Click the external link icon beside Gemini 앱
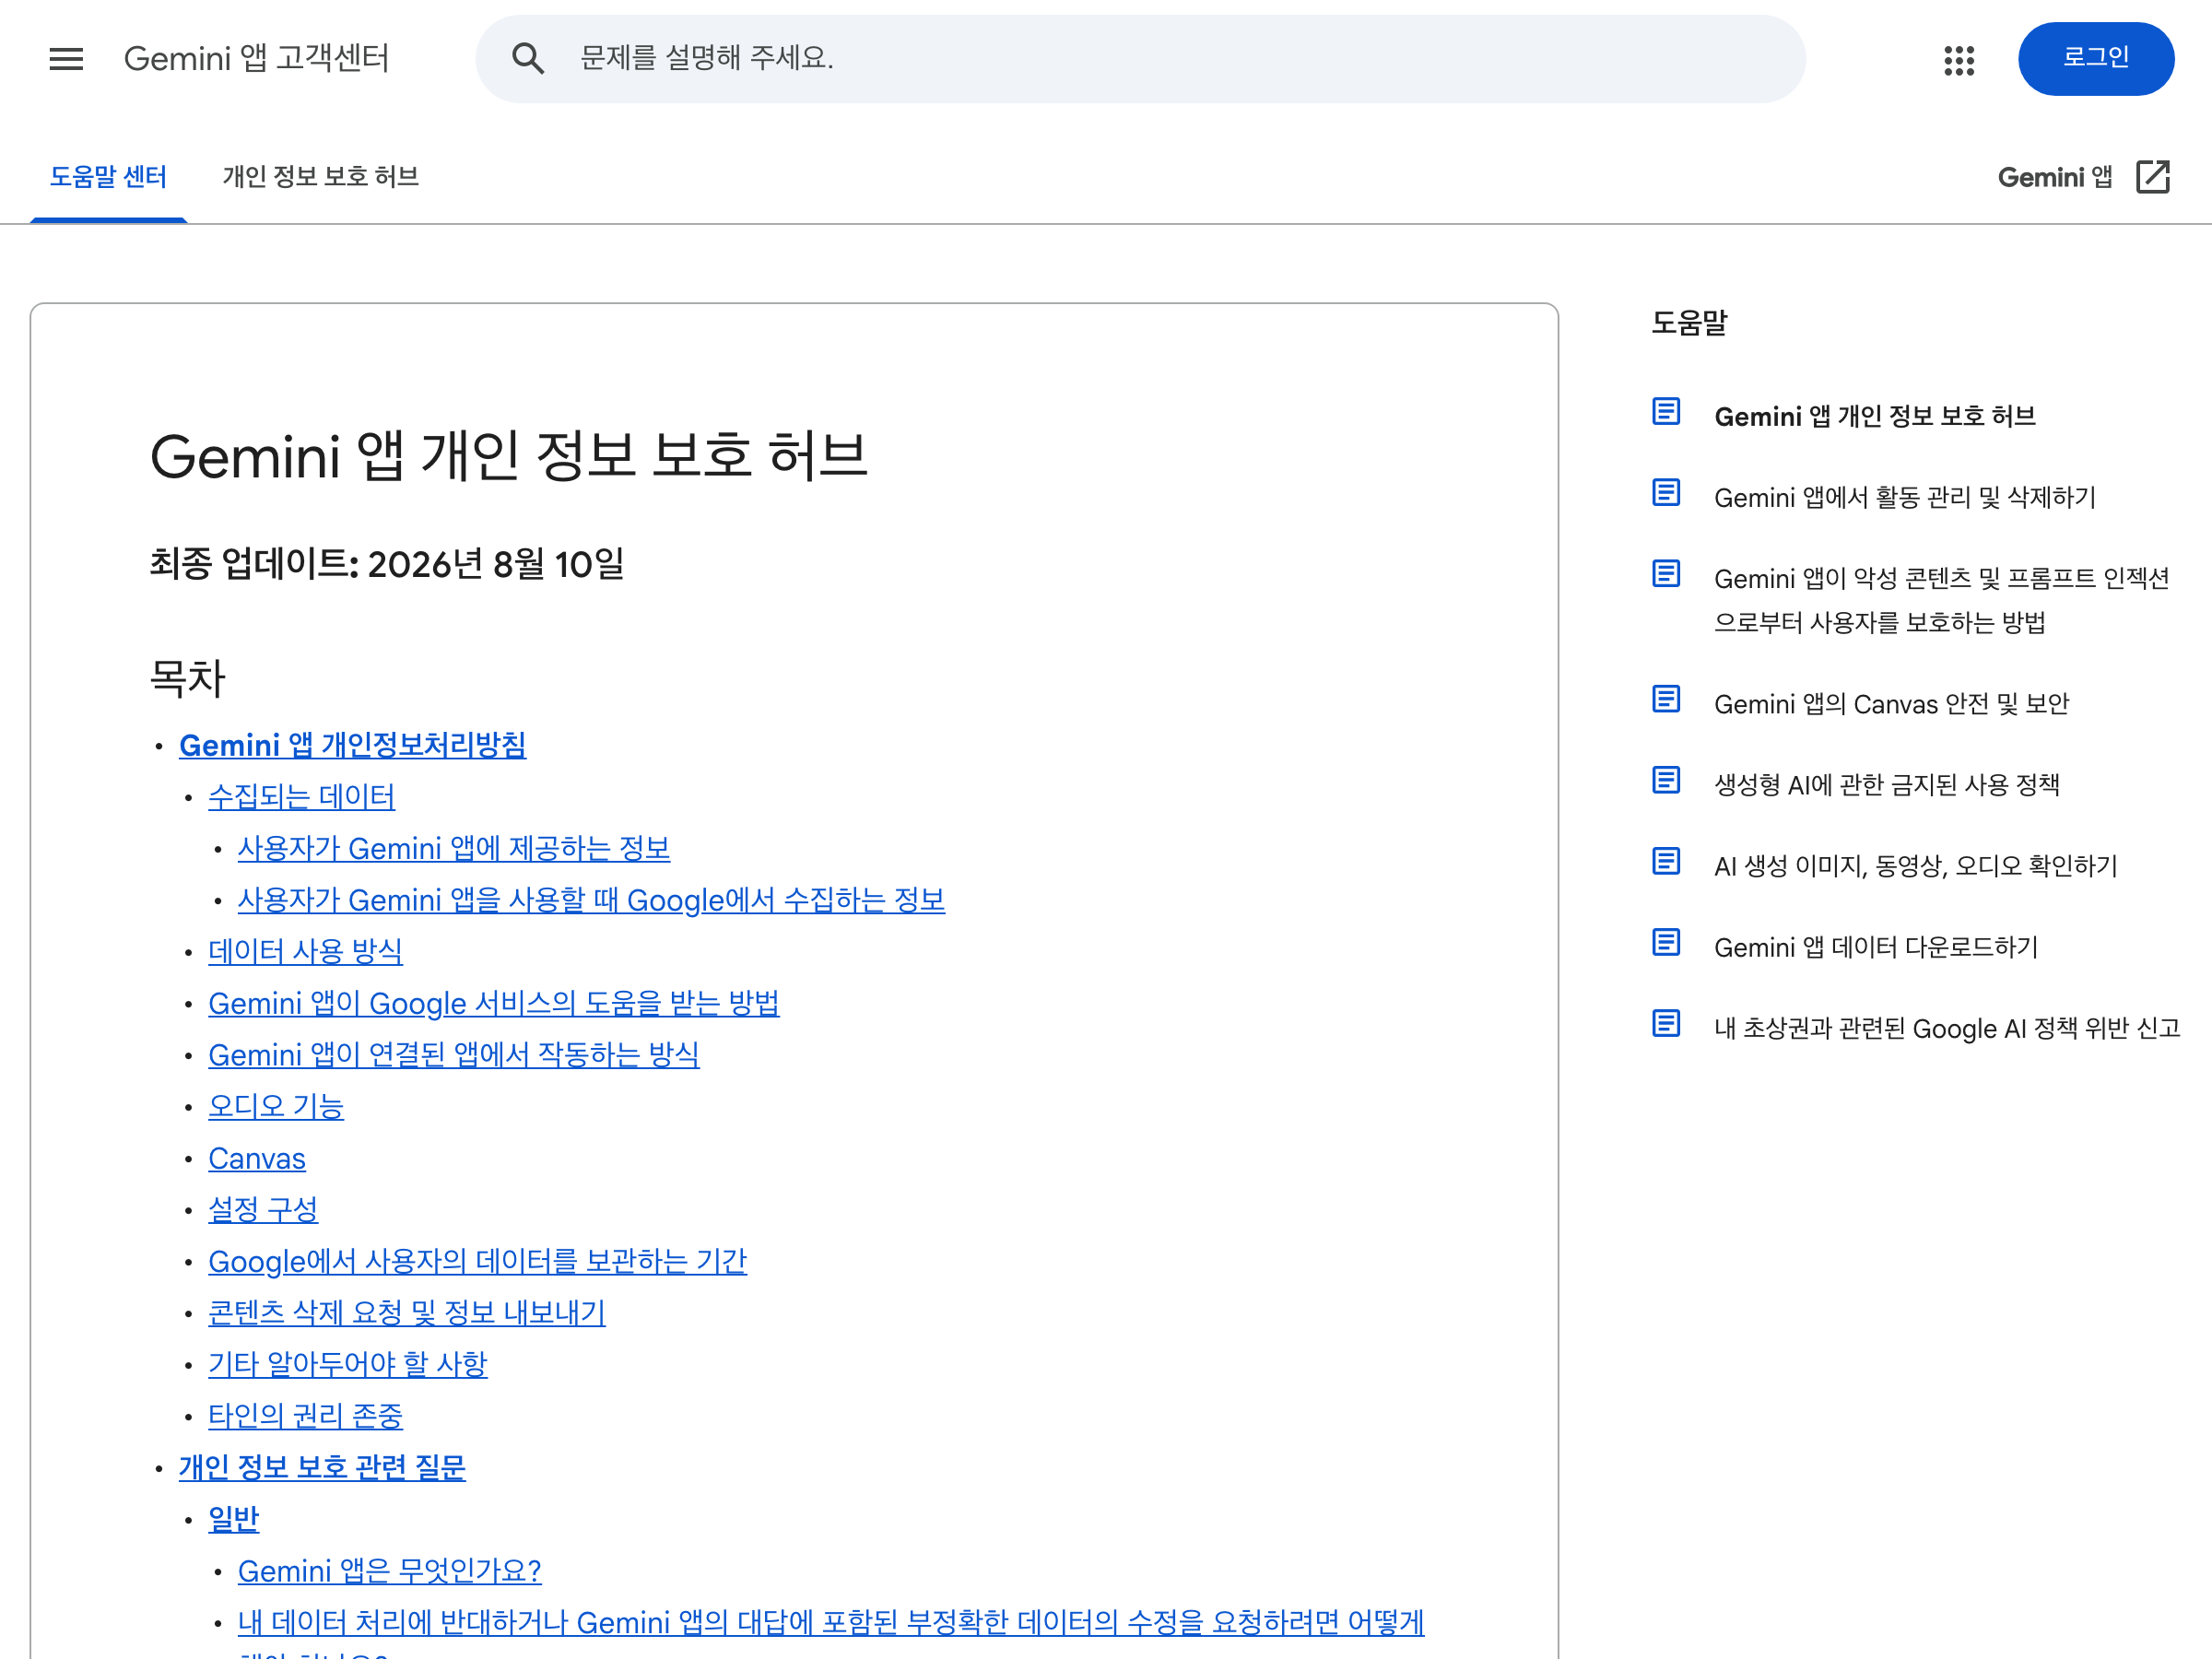Image resolution: width=2212 pixels, height=1659 pixels. (2152, 176)
